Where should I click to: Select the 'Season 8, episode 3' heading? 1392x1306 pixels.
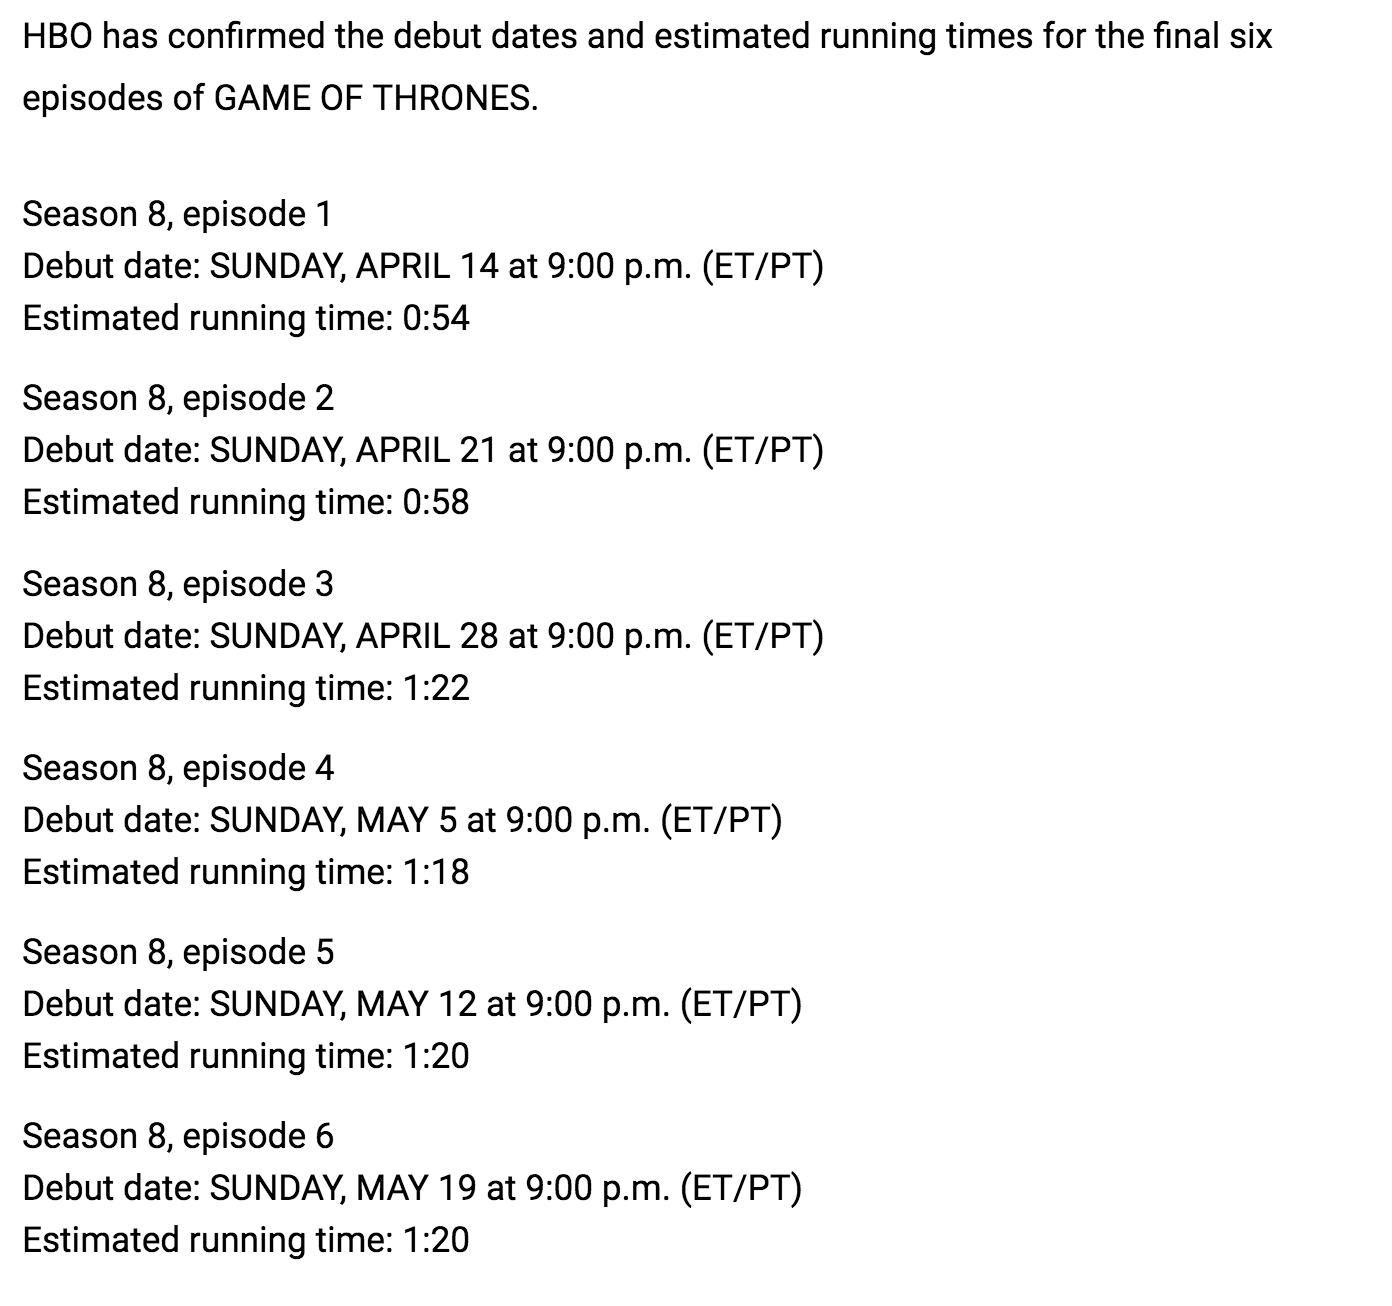178,584
